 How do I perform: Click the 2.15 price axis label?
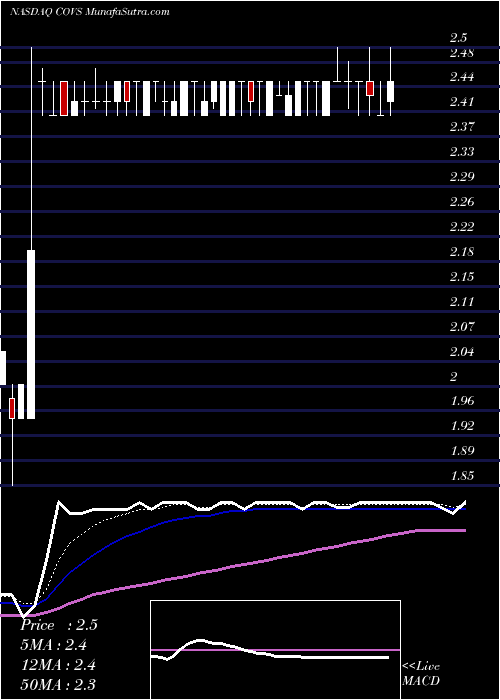click(462, 277)
